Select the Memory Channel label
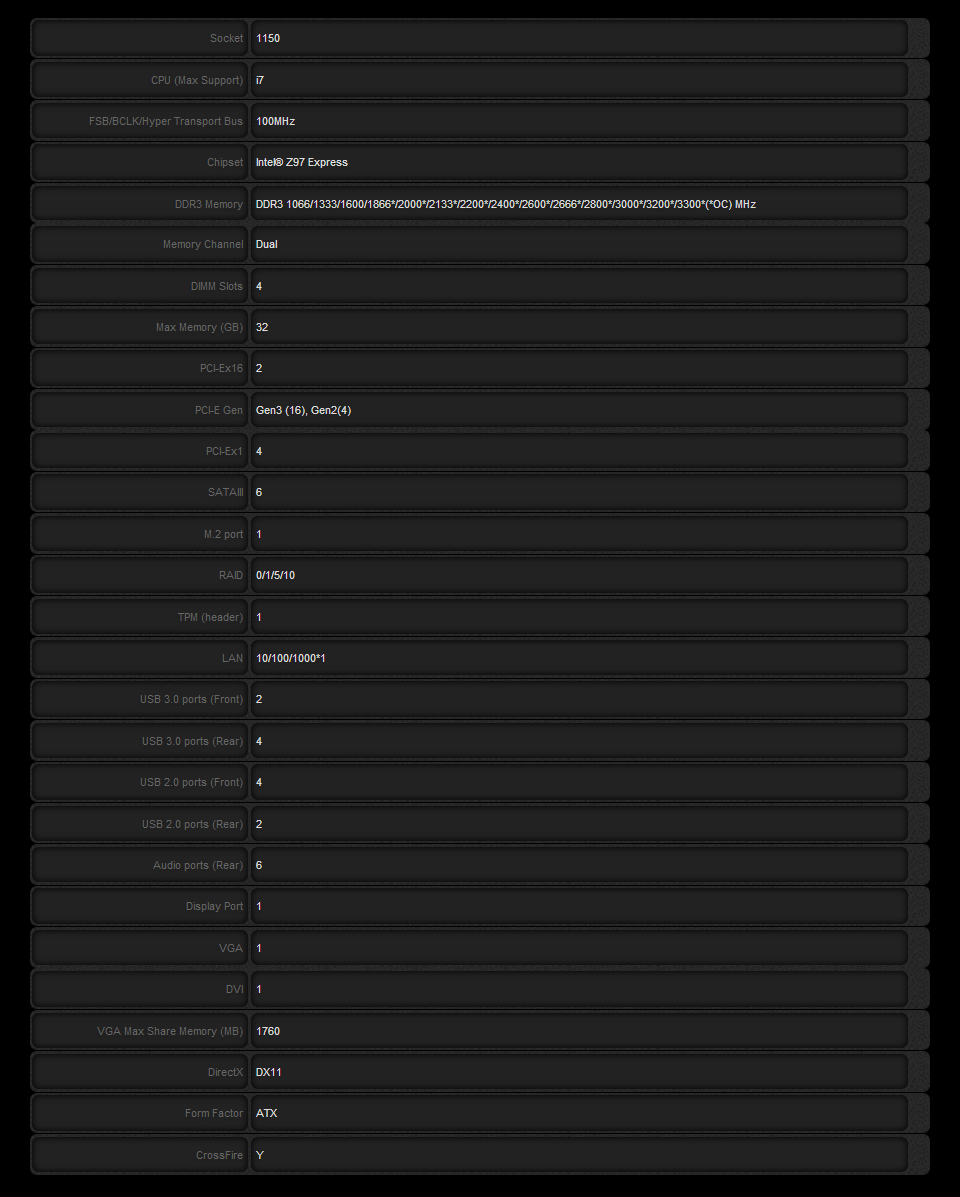 tap(203, 245)
